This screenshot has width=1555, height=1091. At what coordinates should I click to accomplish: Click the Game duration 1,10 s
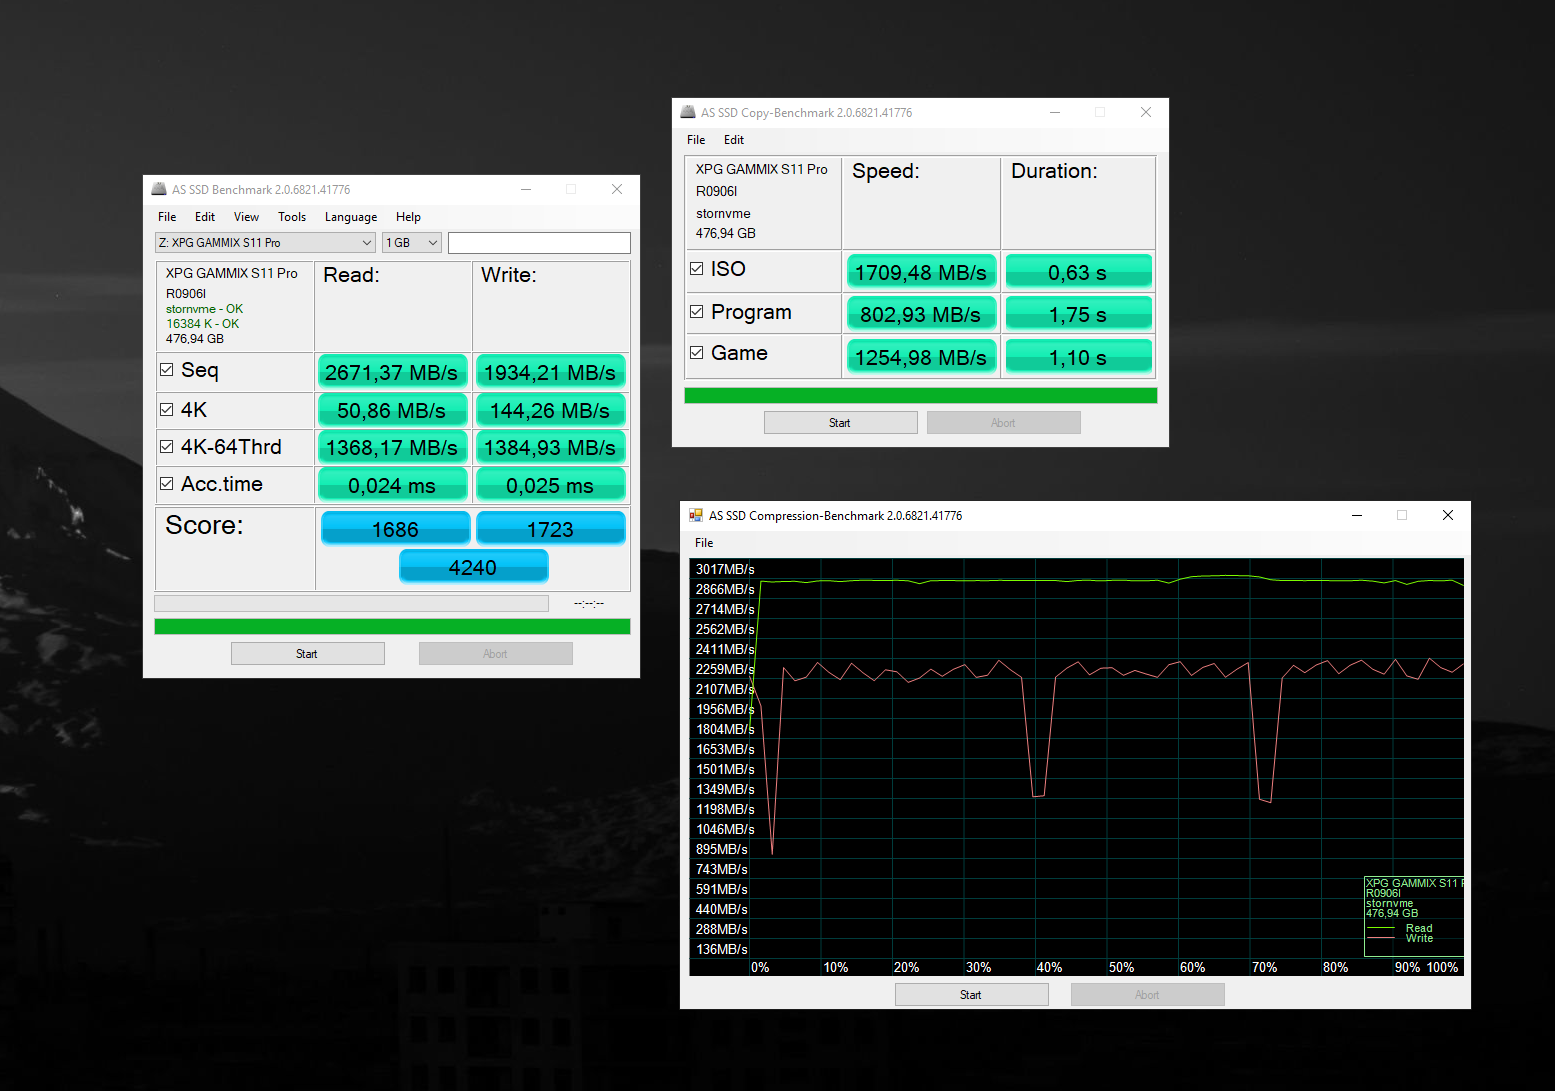[x=1078, y=357]
